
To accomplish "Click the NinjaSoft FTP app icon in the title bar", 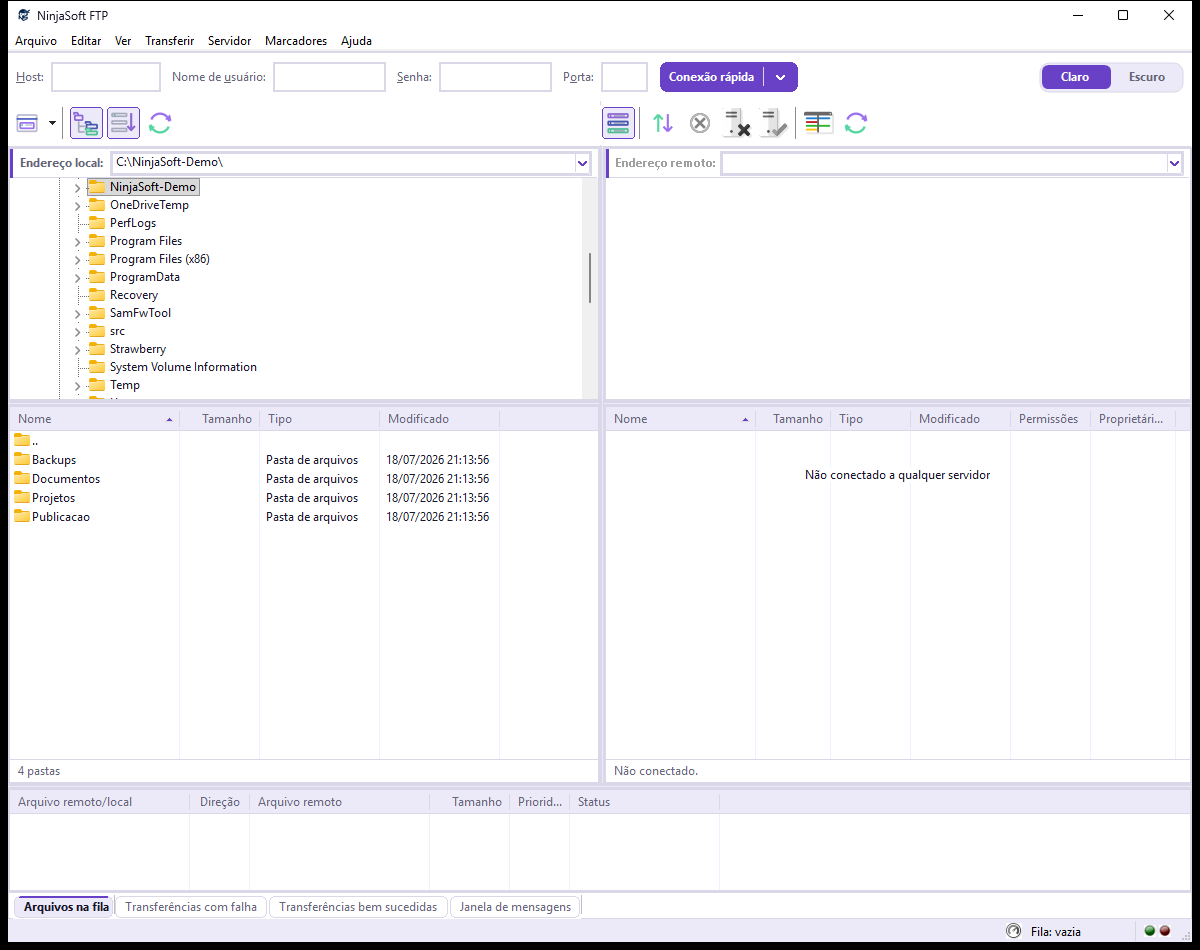I will point(23,15).
